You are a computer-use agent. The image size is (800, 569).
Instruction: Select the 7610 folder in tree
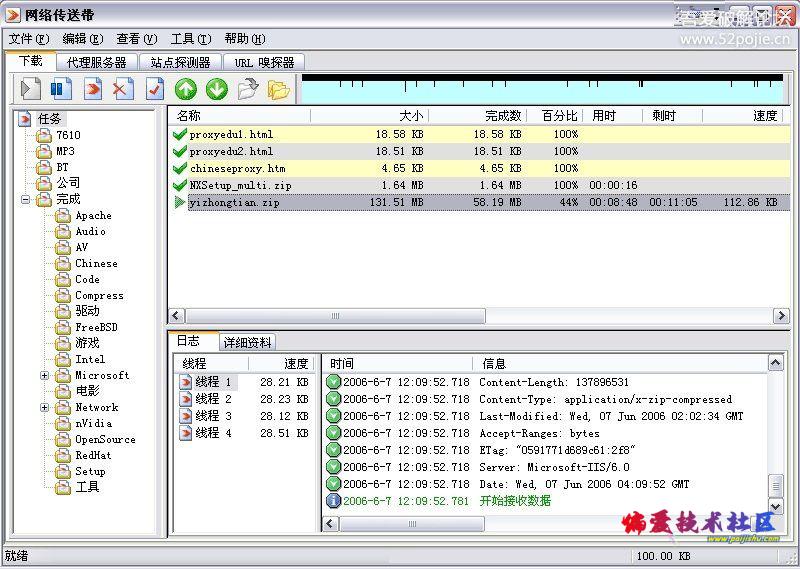coord(59,135)
